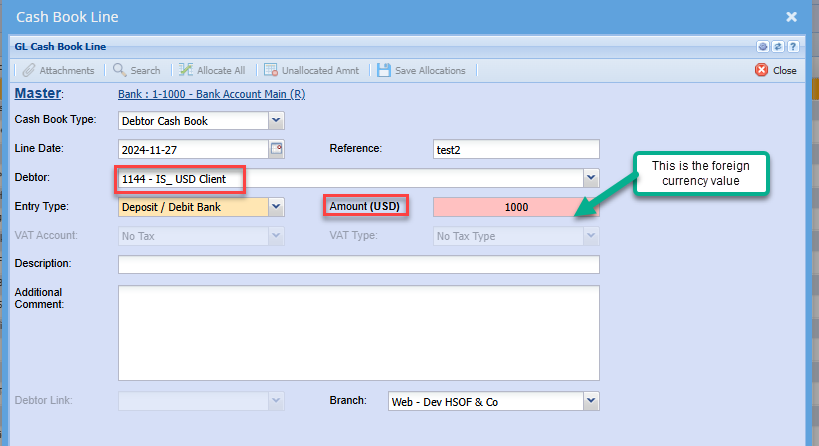Expand the Branch dropdown arrow
819x446 pixels.
pyautogui.click(x=591, y=401)
